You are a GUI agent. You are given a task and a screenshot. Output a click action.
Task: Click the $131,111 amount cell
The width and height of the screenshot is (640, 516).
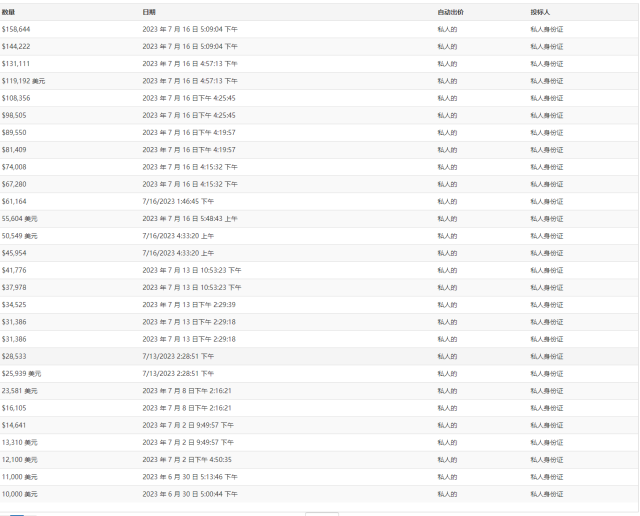pos(16,63)
